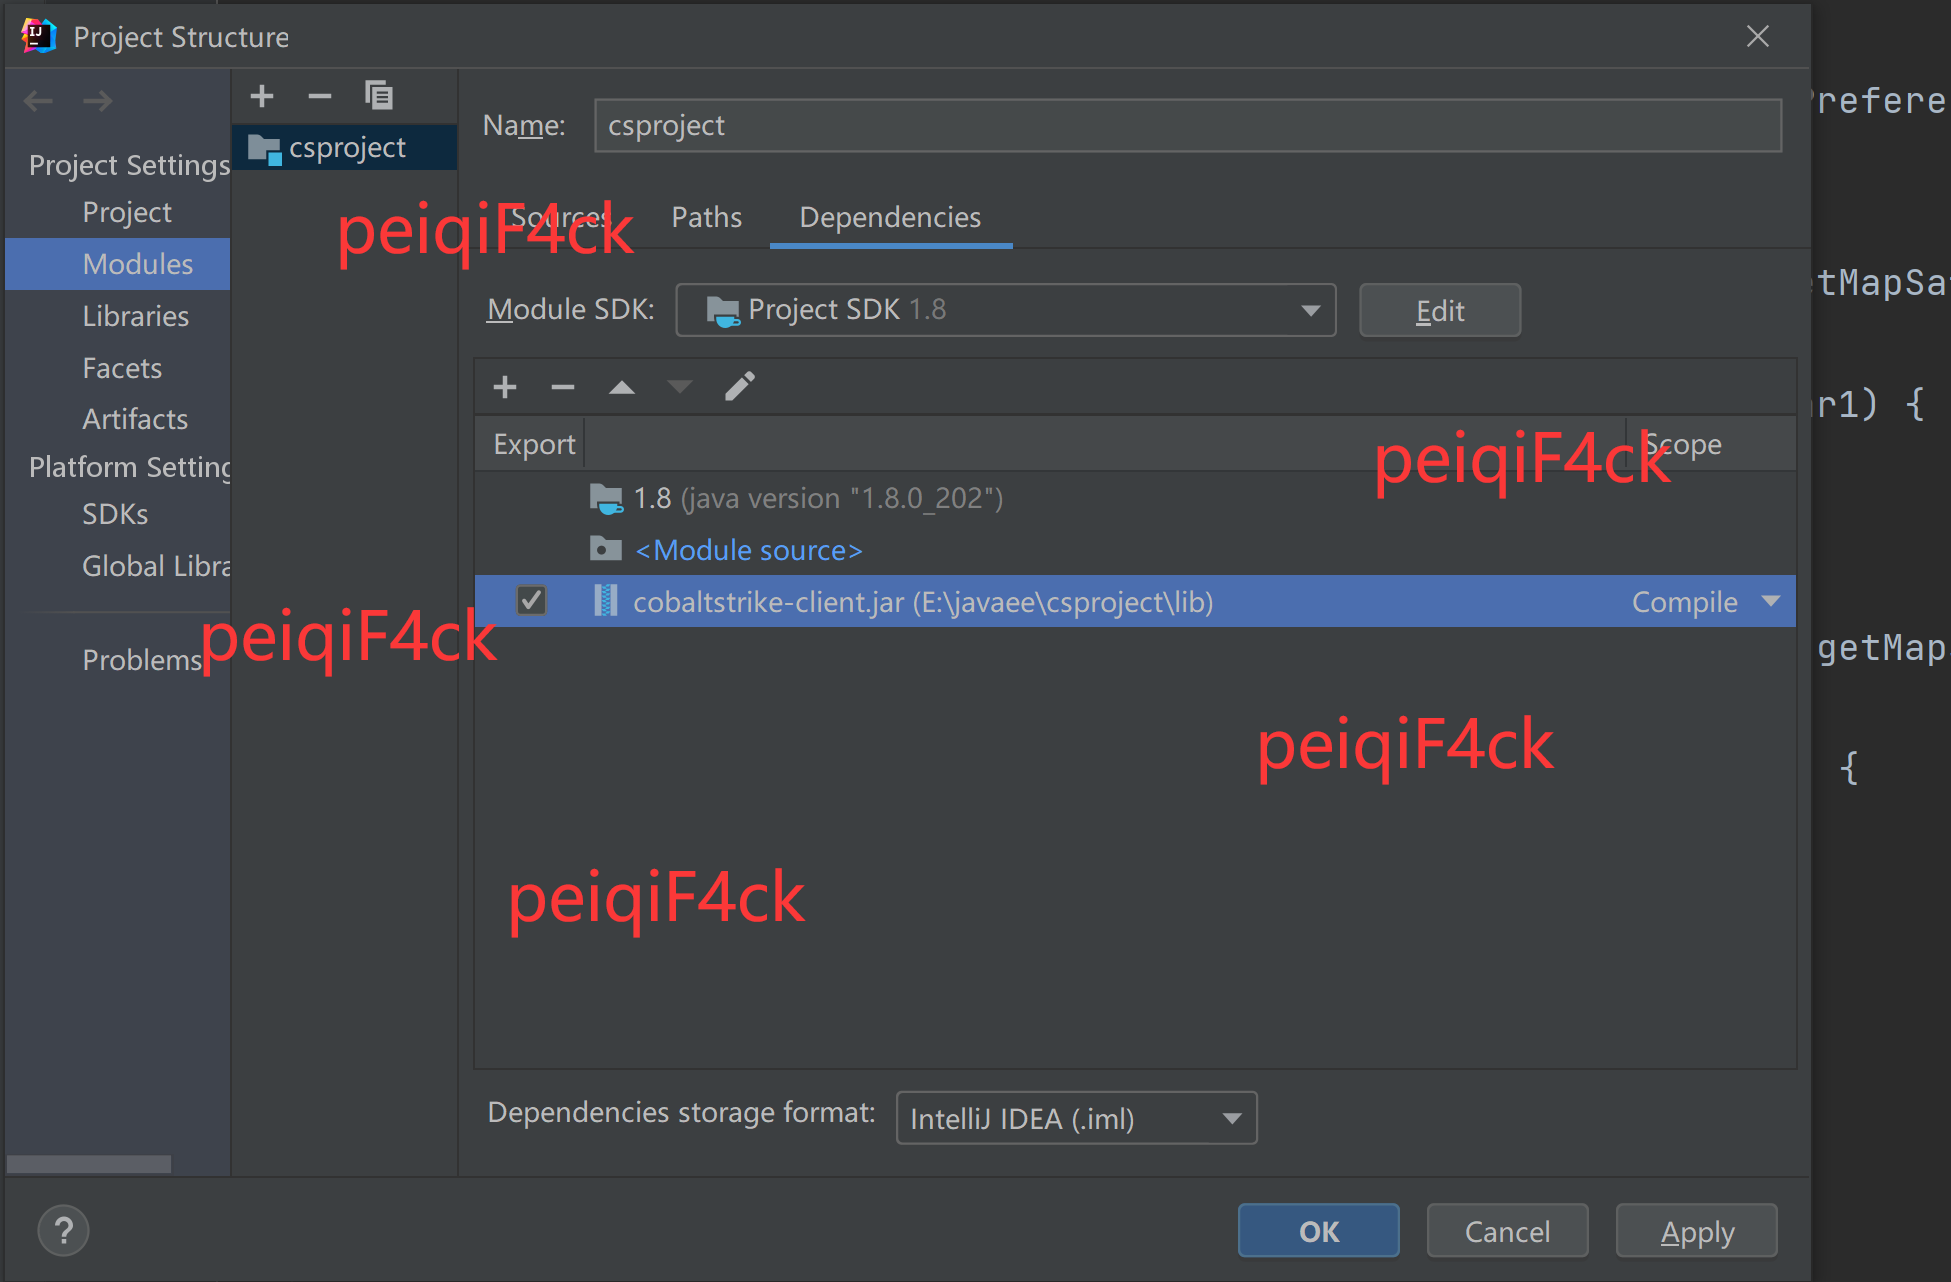Click the Edit button for Module SDK
1951x1282 pixels.
(1440, 310)
